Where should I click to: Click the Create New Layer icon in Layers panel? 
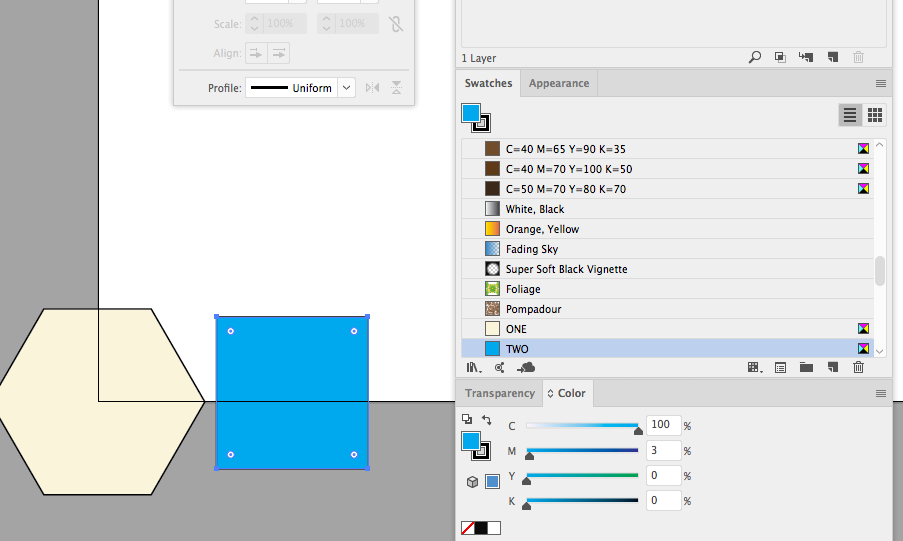point(833,57)
